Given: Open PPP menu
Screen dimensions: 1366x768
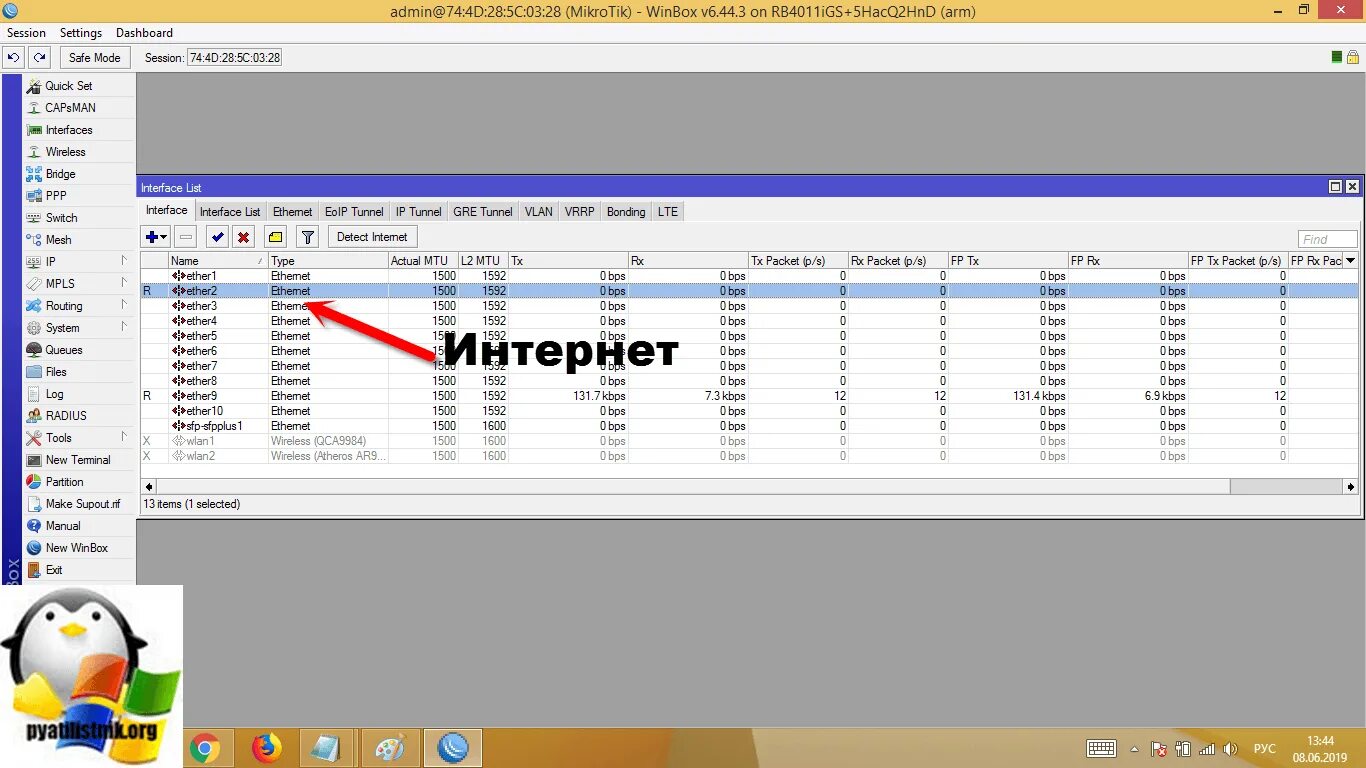Looking at the screenshot, I should [x=56, y=196].
